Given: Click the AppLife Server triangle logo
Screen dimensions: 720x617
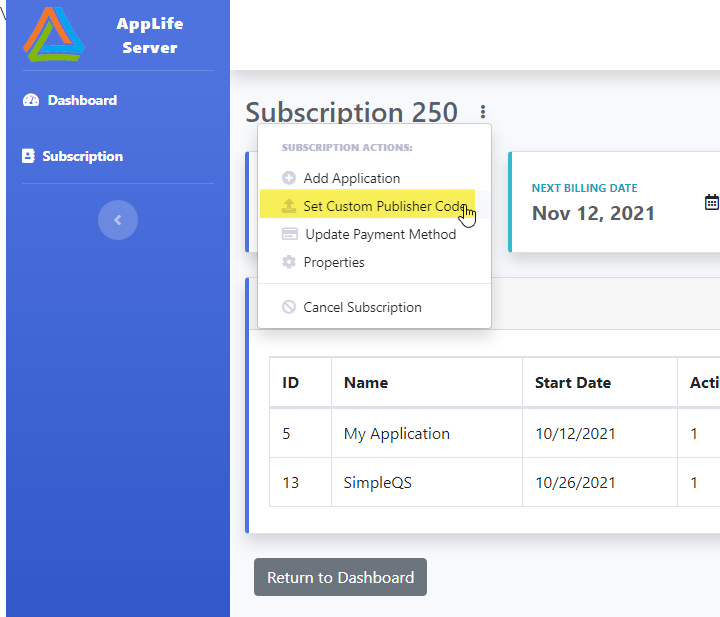Looking at the screenshot, I should (x=54, y=34).
